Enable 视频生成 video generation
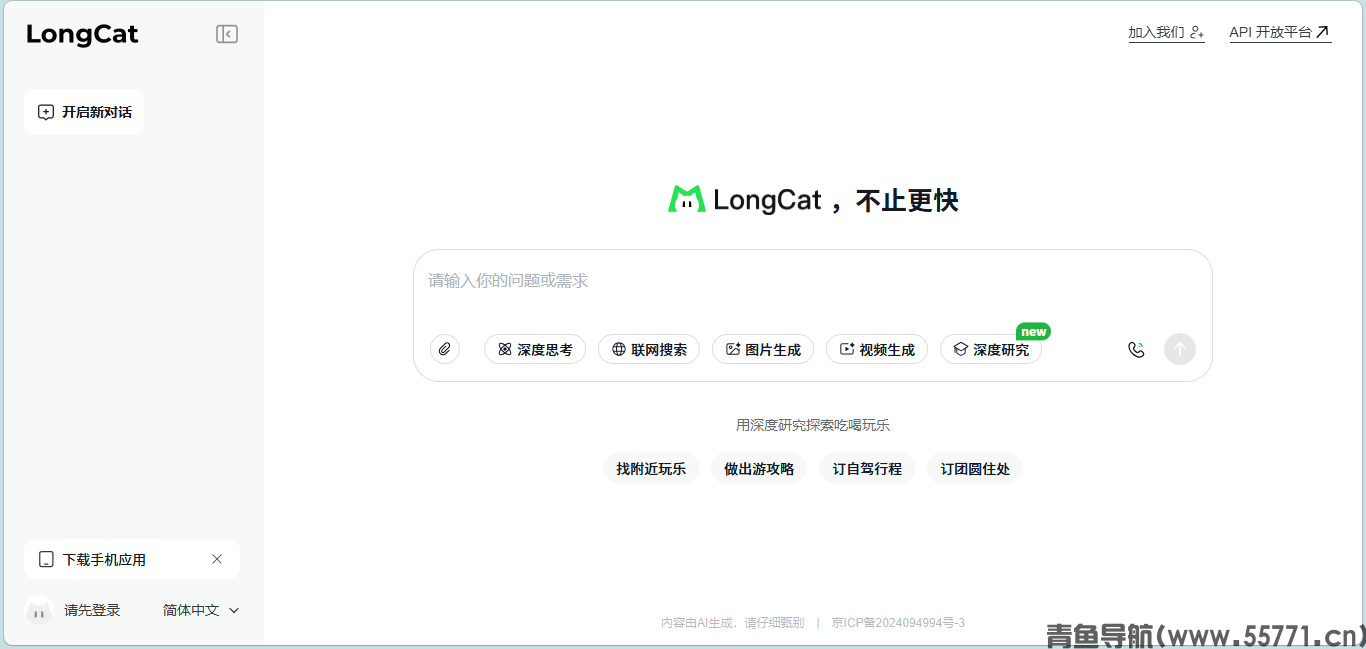The height and width of the screenshot is (649, 1366). 877,349
